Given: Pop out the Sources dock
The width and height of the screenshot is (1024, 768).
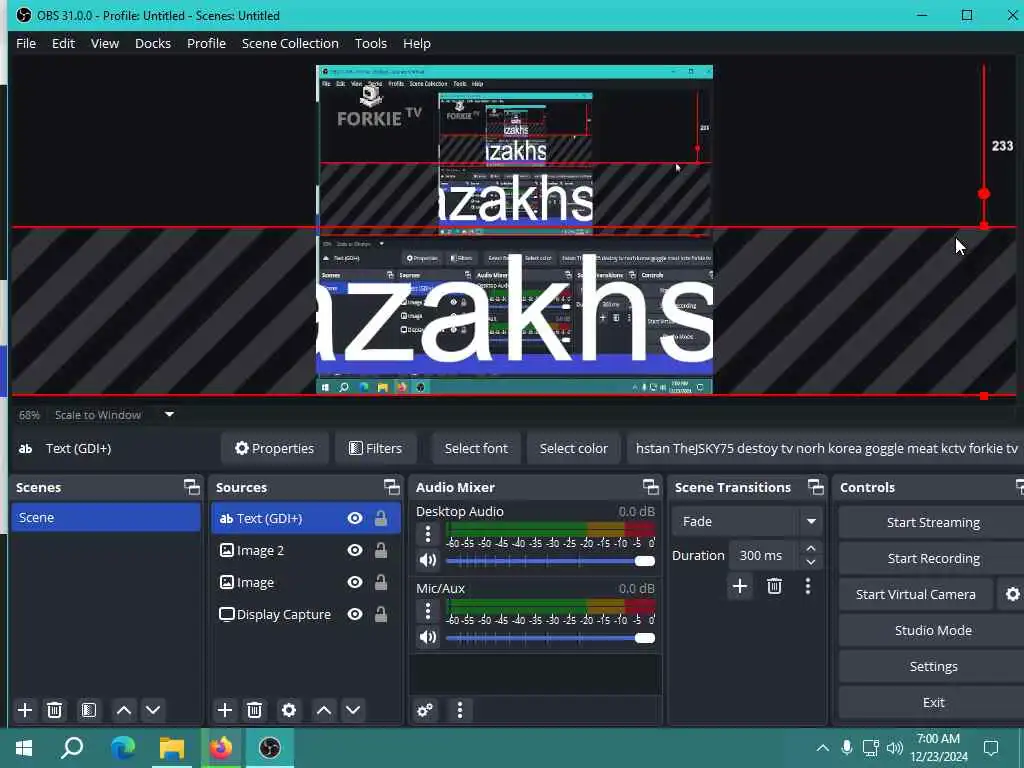Looking at the screenshot, I should click(x=392, y=487).
